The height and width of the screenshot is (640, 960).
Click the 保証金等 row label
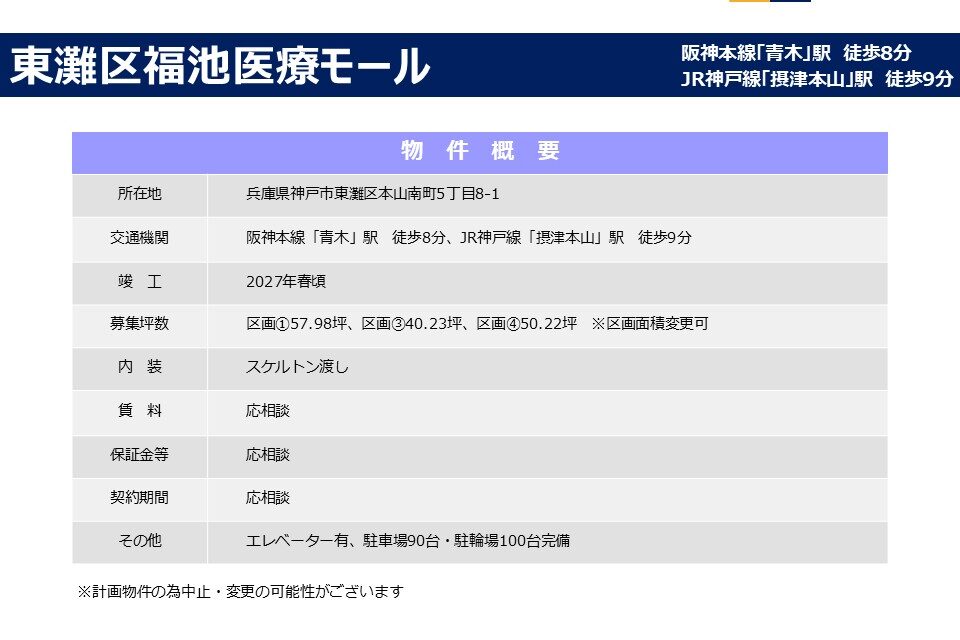tap(139, 455)
